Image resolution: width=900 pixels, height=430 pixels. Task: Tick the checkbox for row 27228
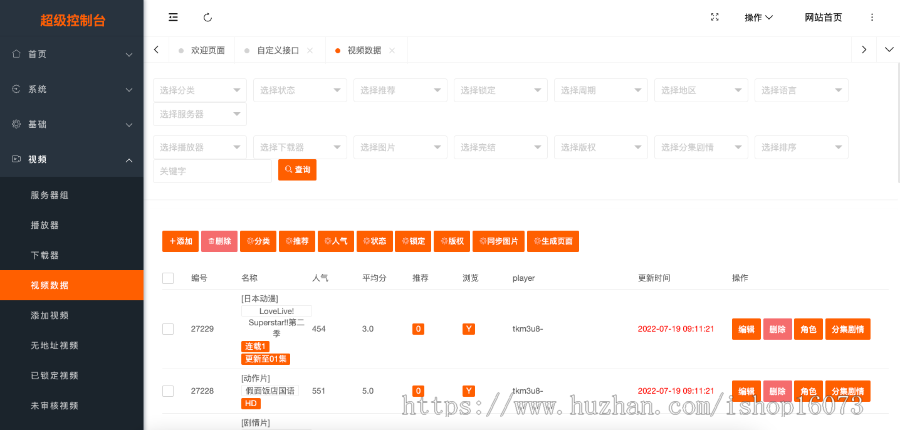click(168, 391)
